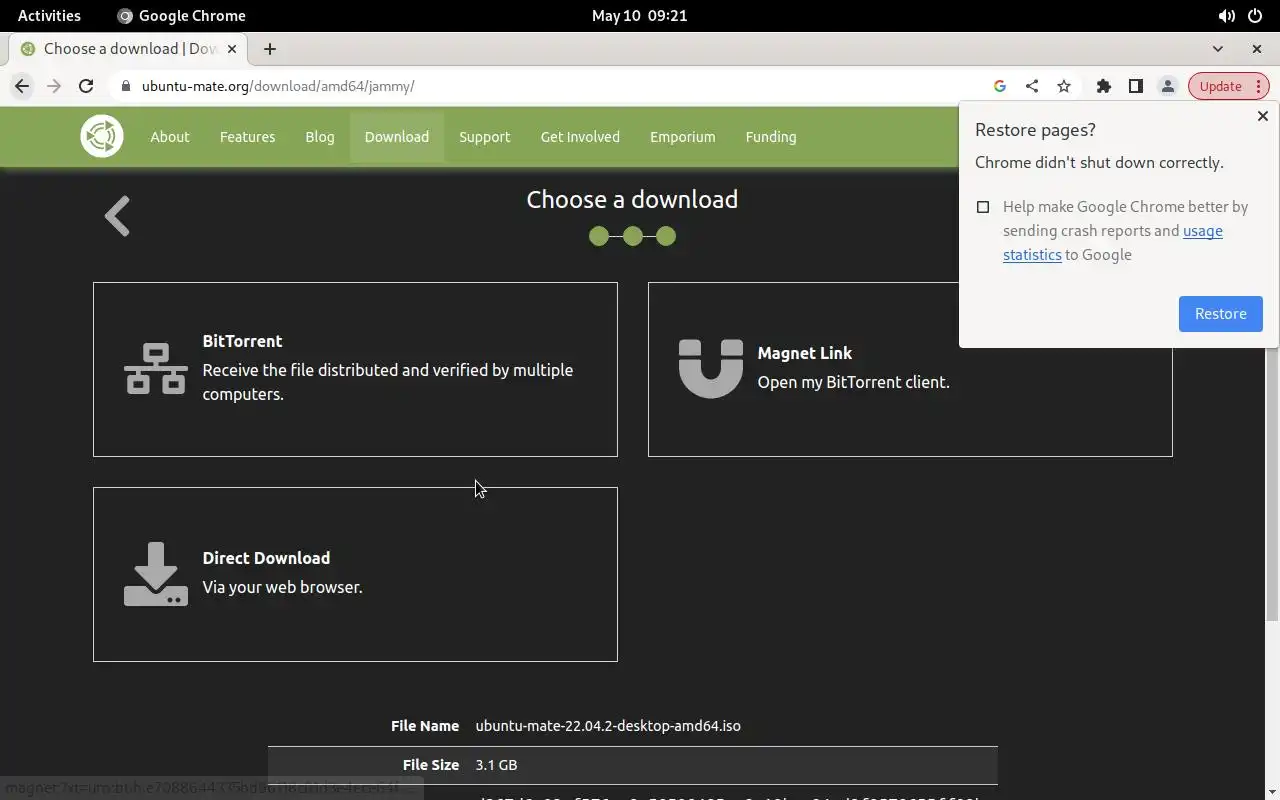Click the Ubuntu MATE logo in navbar

pyautogui.click(x=102, y=137)
